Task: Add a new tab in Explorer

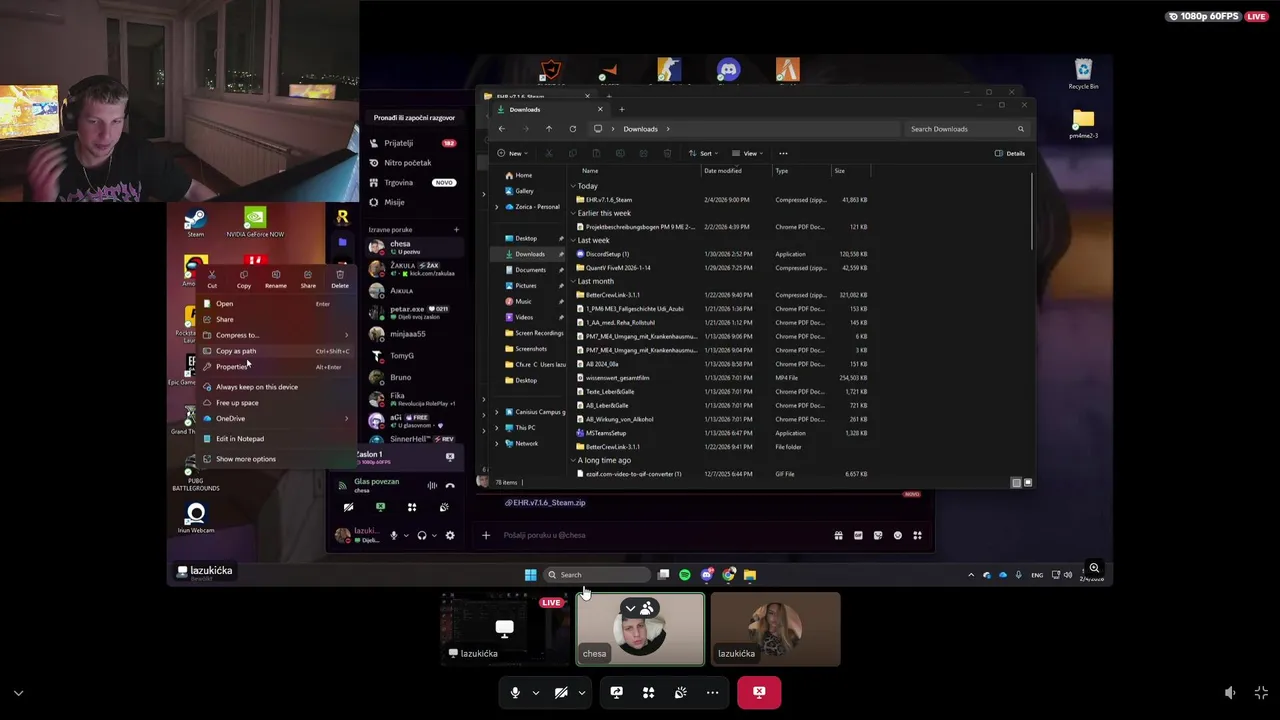Action: (621, 109)
